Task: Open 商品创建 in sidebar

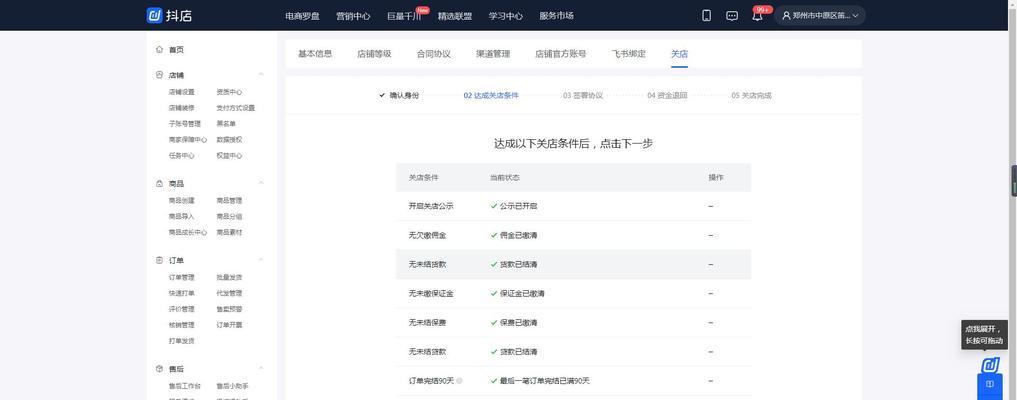Action: pyautogui.click(x=182, y=200)
